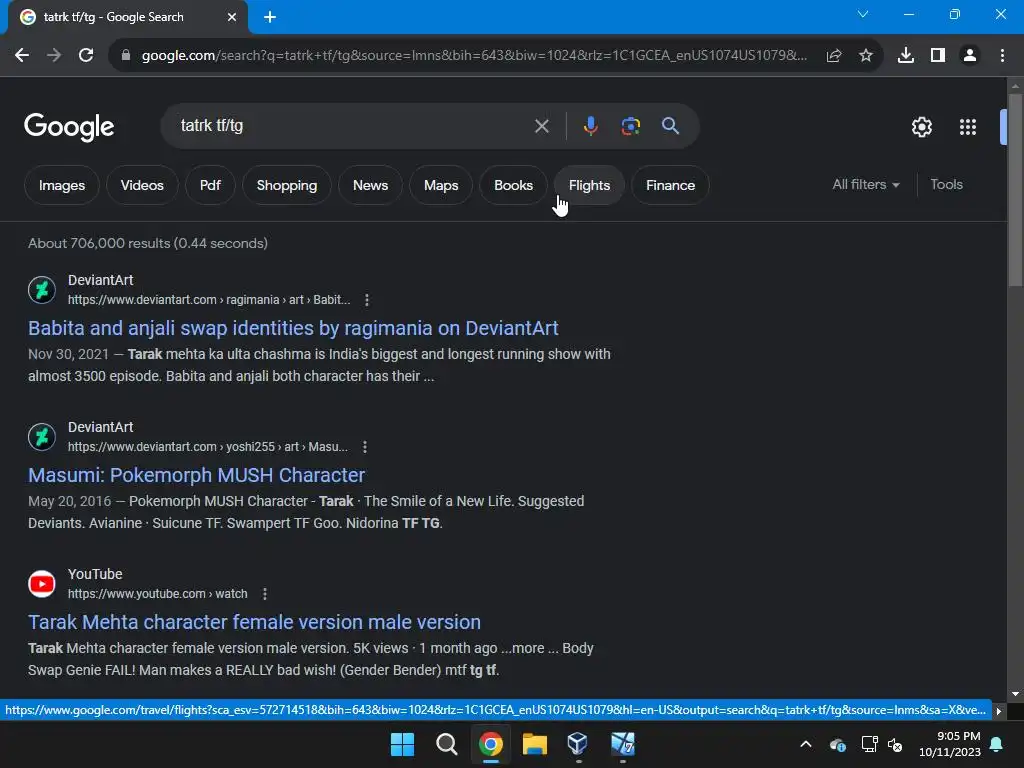
Task: Open more options for YouTube result
Action: [x=264, y=594]
